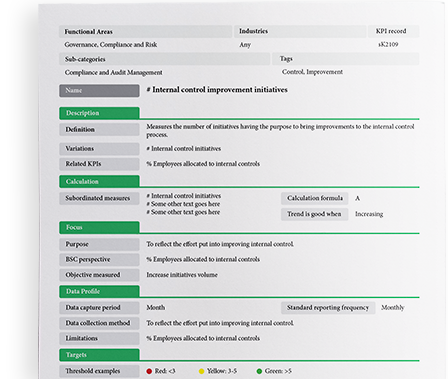Open the green Focus section header
The width and height of the screenshot is (448, 385).
click(99, 227)
